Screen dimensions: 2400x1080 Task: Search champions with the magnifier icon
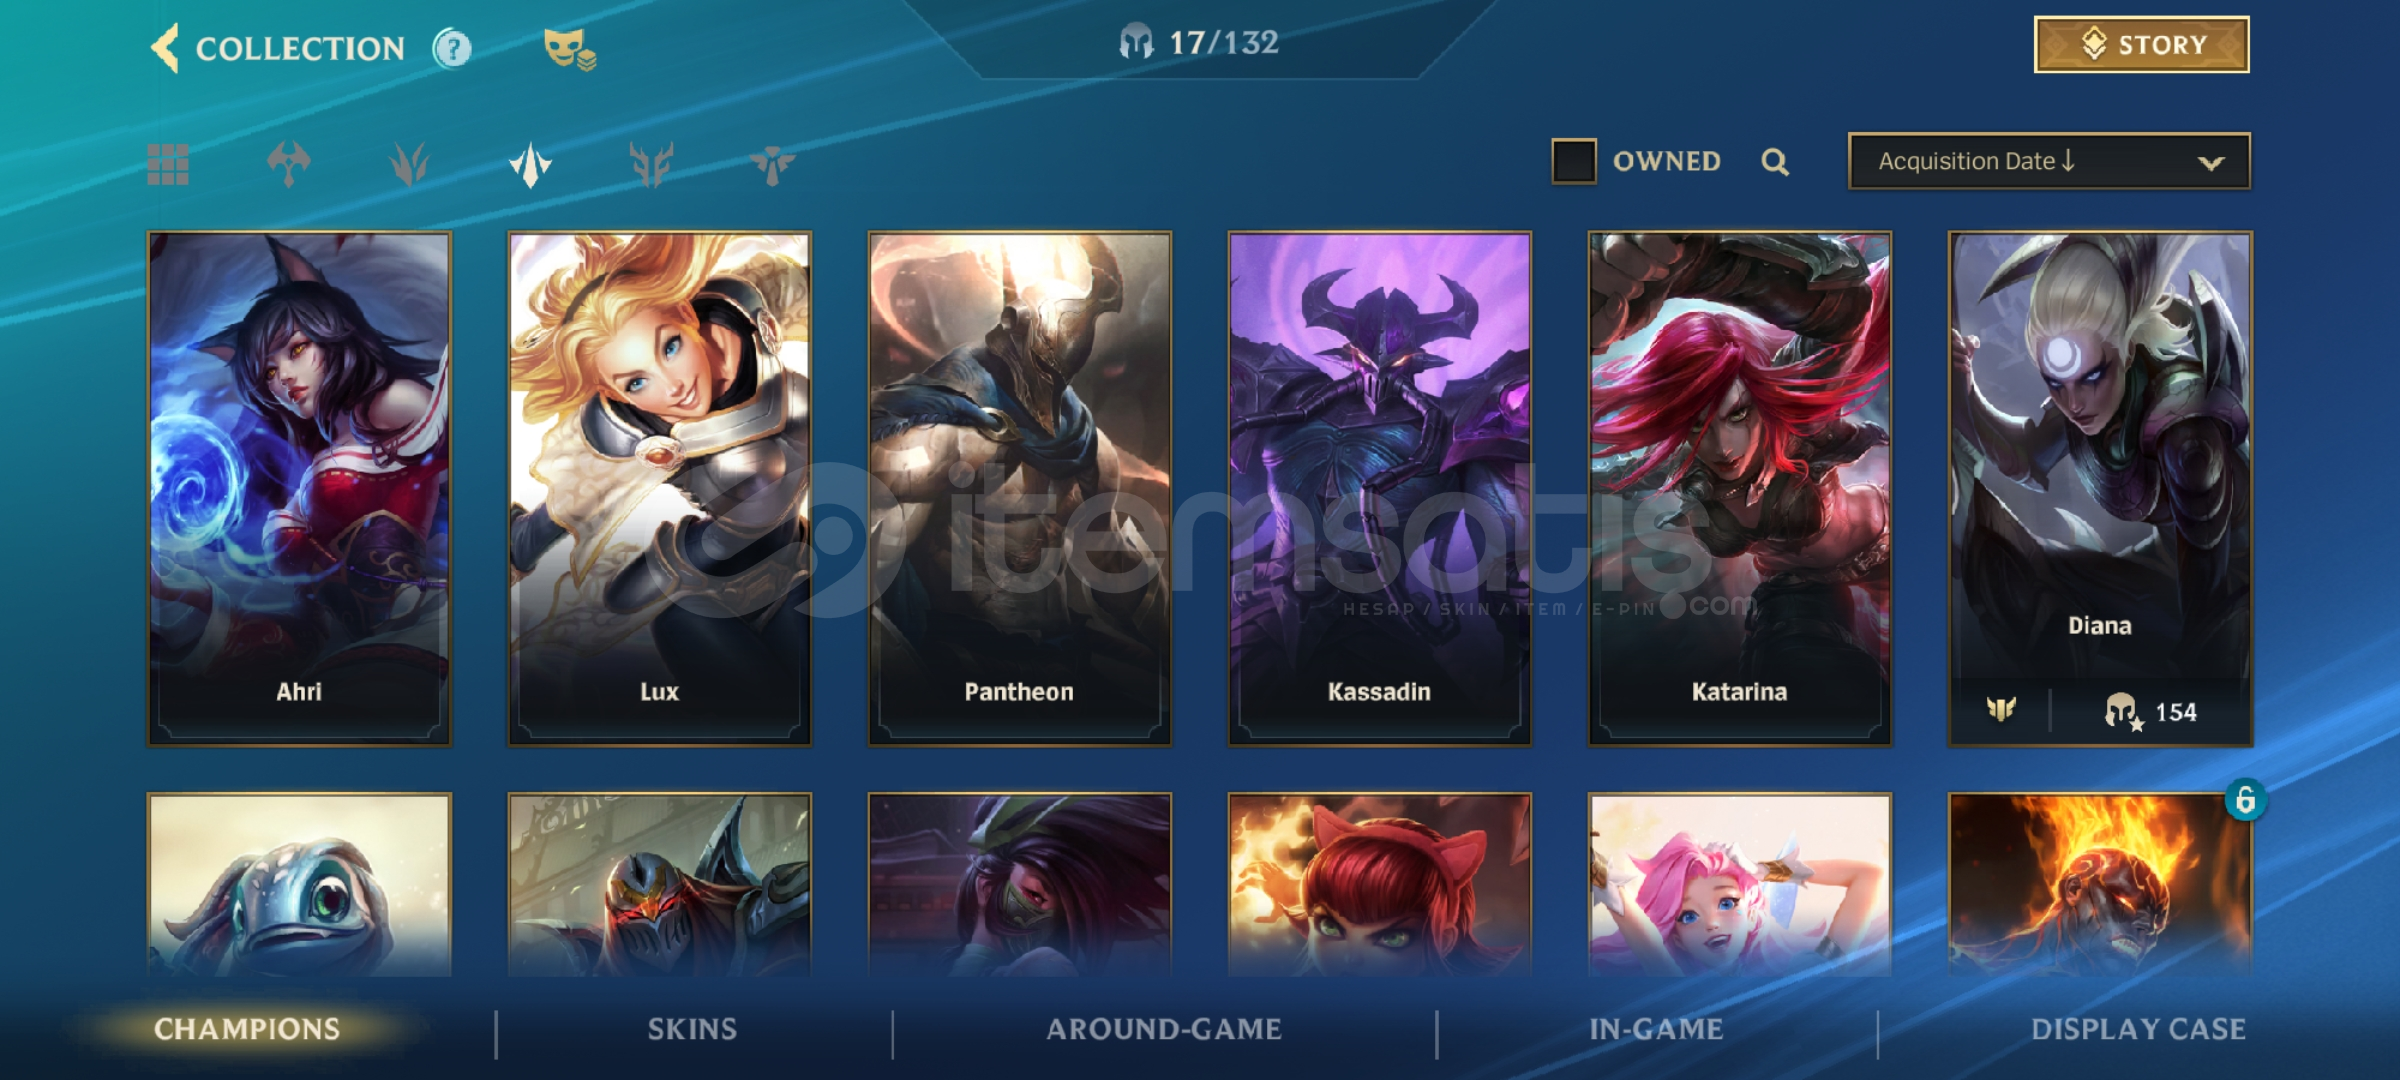pos(1775,161)
